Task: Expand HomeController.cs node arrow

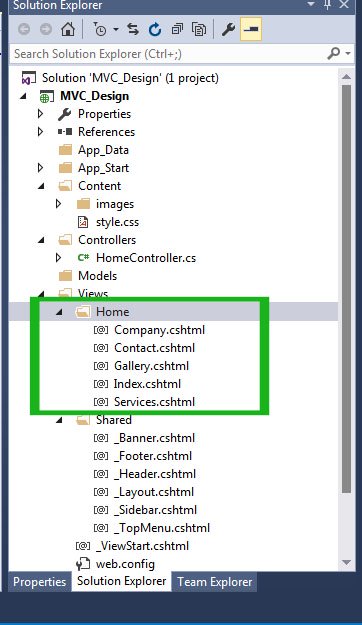Action: click(59, 258)
